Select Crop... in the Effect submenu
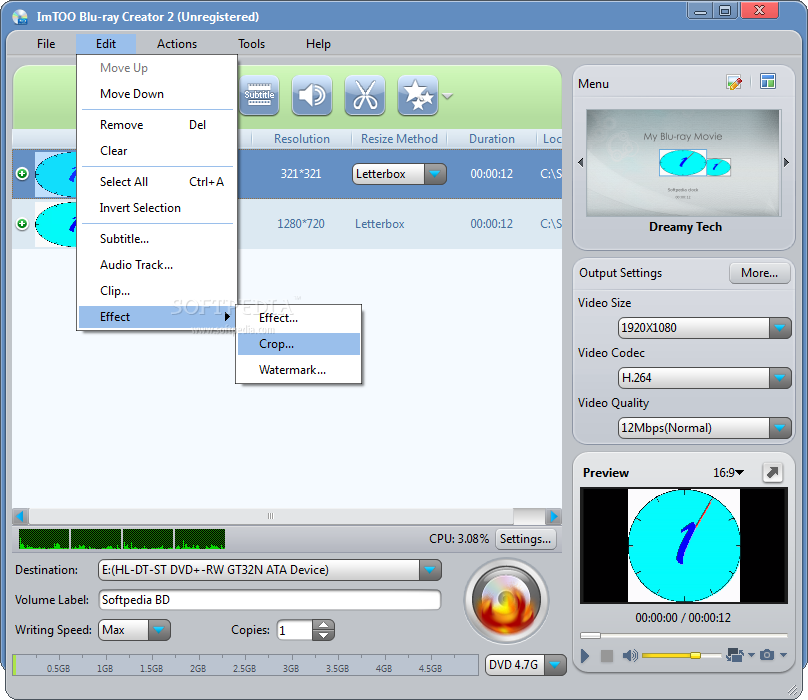This screenshot has width=808, height=700. point(298,344)
